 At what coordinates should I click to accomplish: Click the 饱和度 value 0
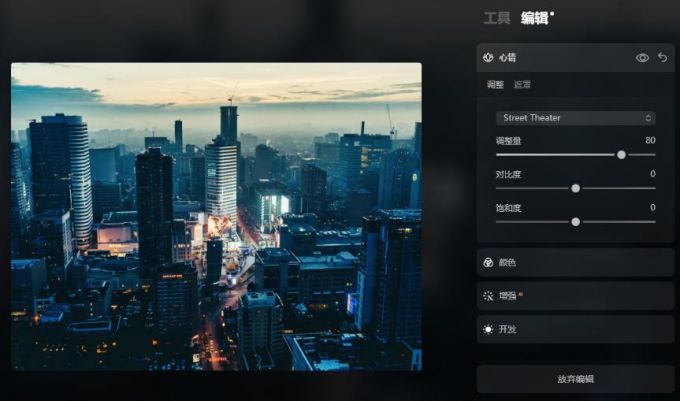(x=653, y=208)
